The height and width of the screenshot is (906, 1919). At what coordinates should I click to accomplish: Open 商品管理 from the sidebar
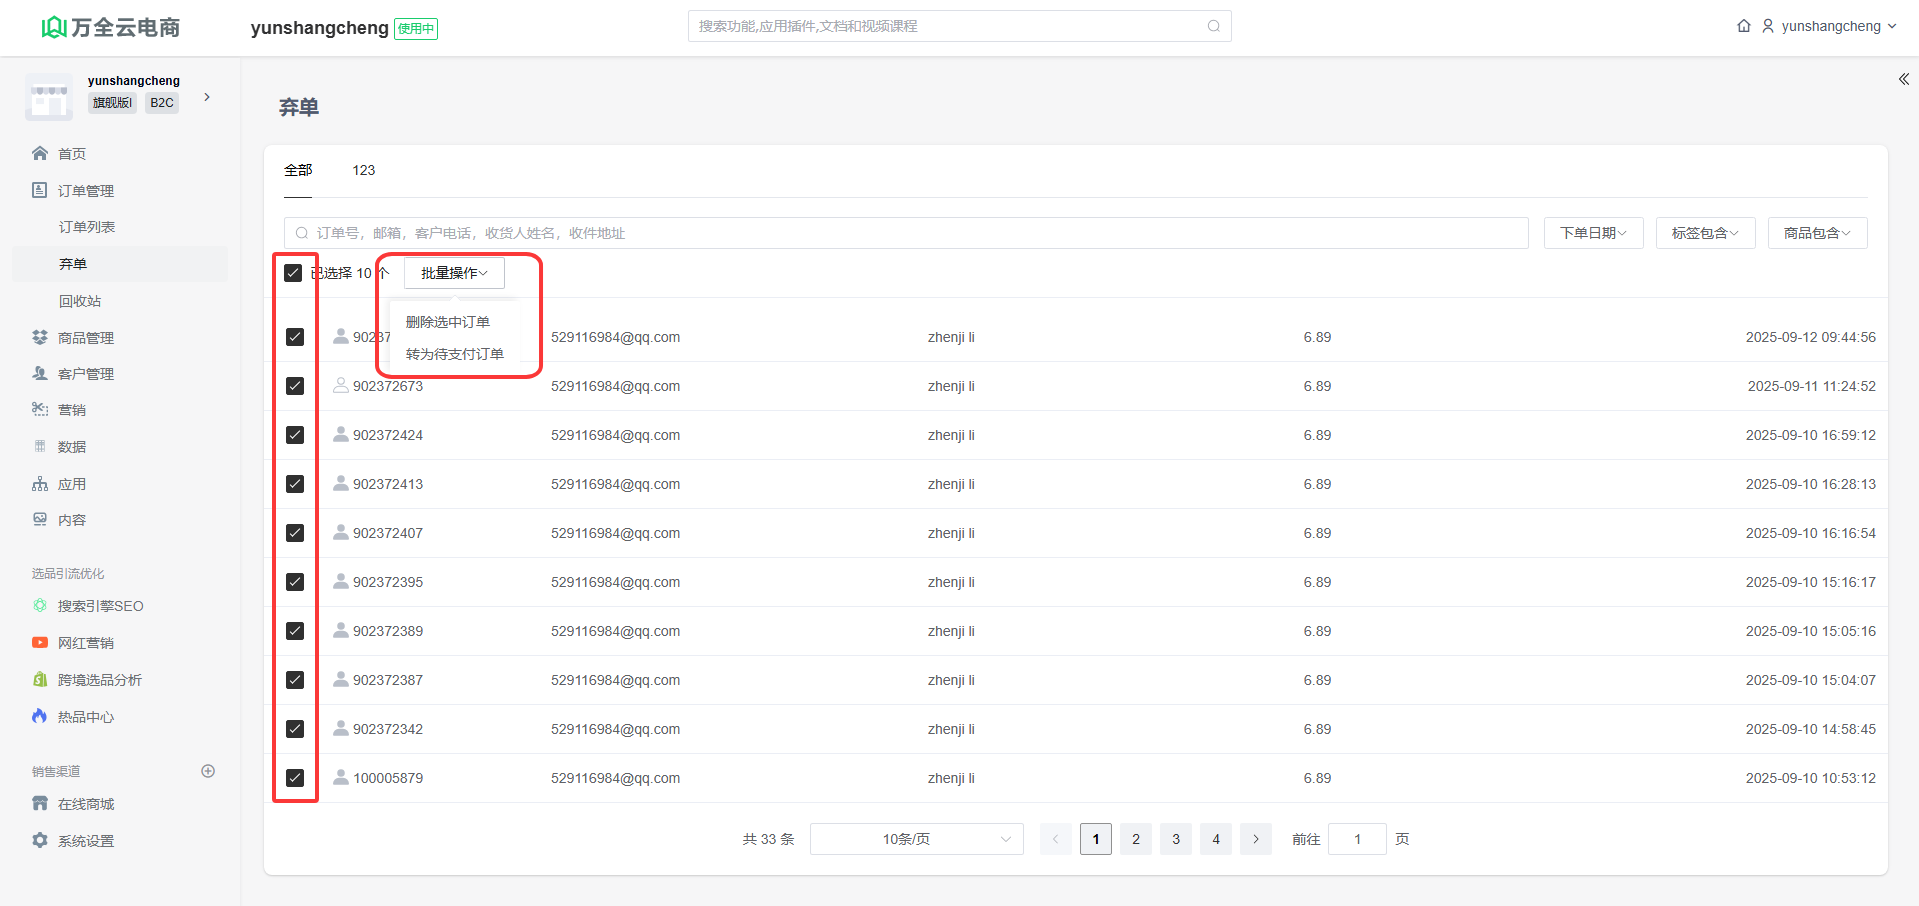pos(85,338)
